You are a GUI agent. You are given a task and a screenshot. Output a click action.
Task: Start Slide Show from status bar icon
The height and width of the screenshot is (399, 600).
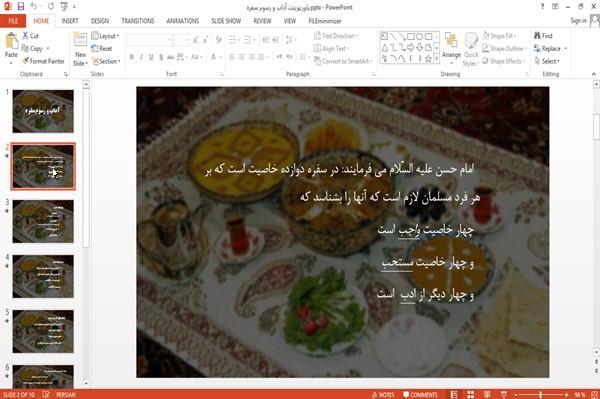(x=504, y=395)
